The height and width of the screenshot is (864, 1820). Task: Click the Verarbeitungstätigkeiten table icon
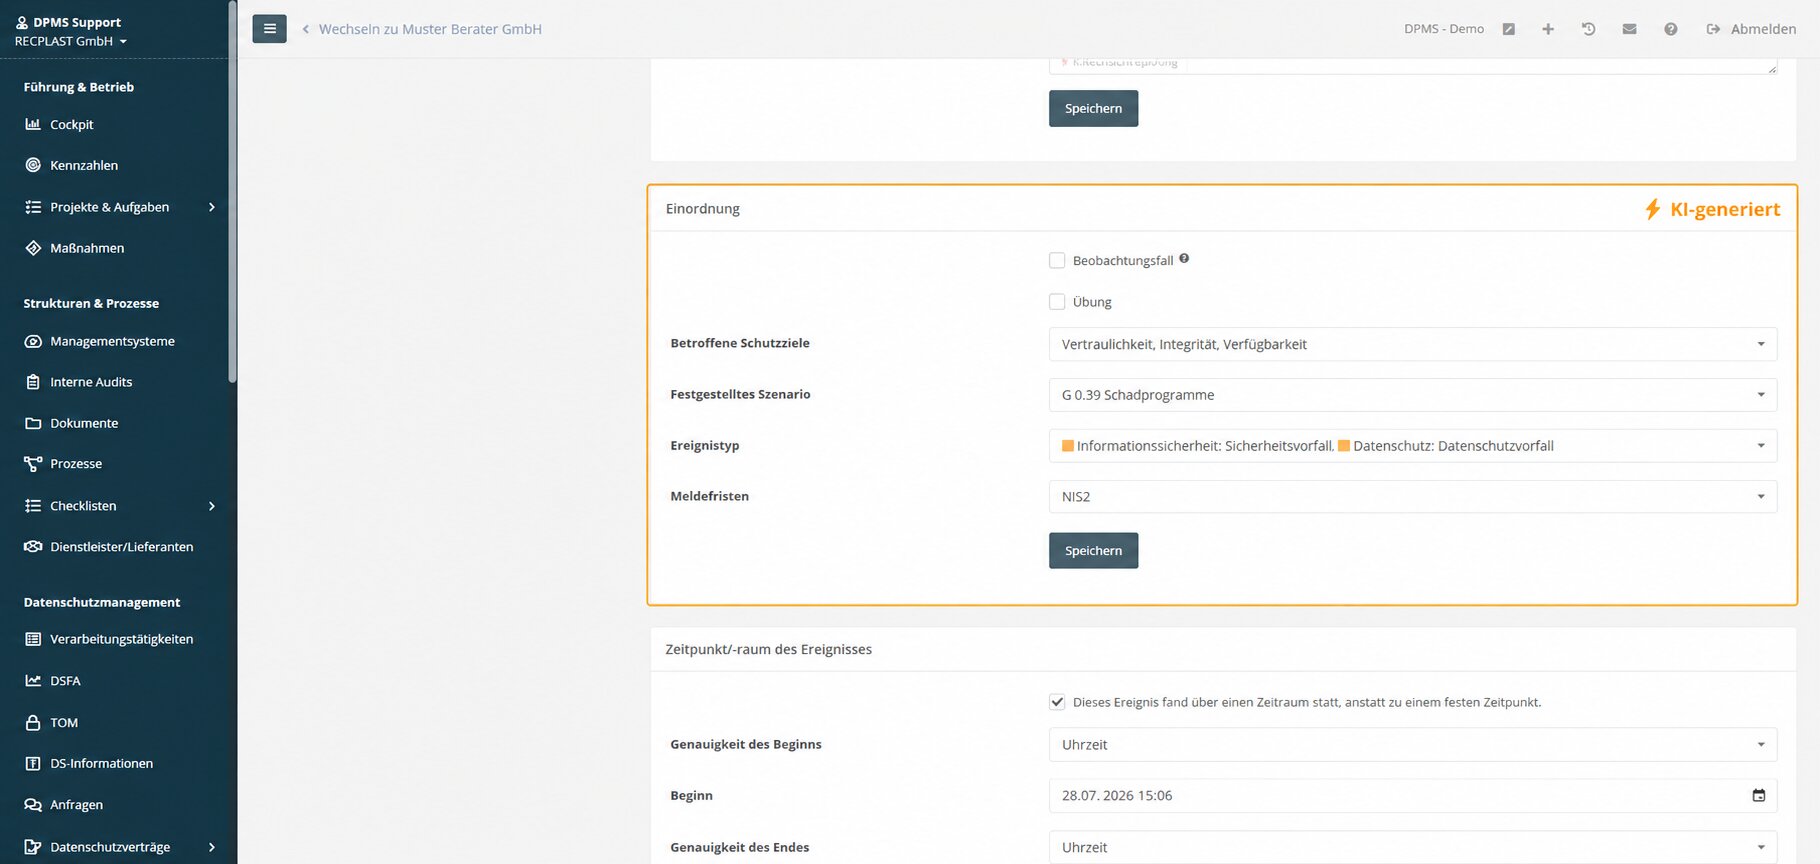(x=33, y=639)
